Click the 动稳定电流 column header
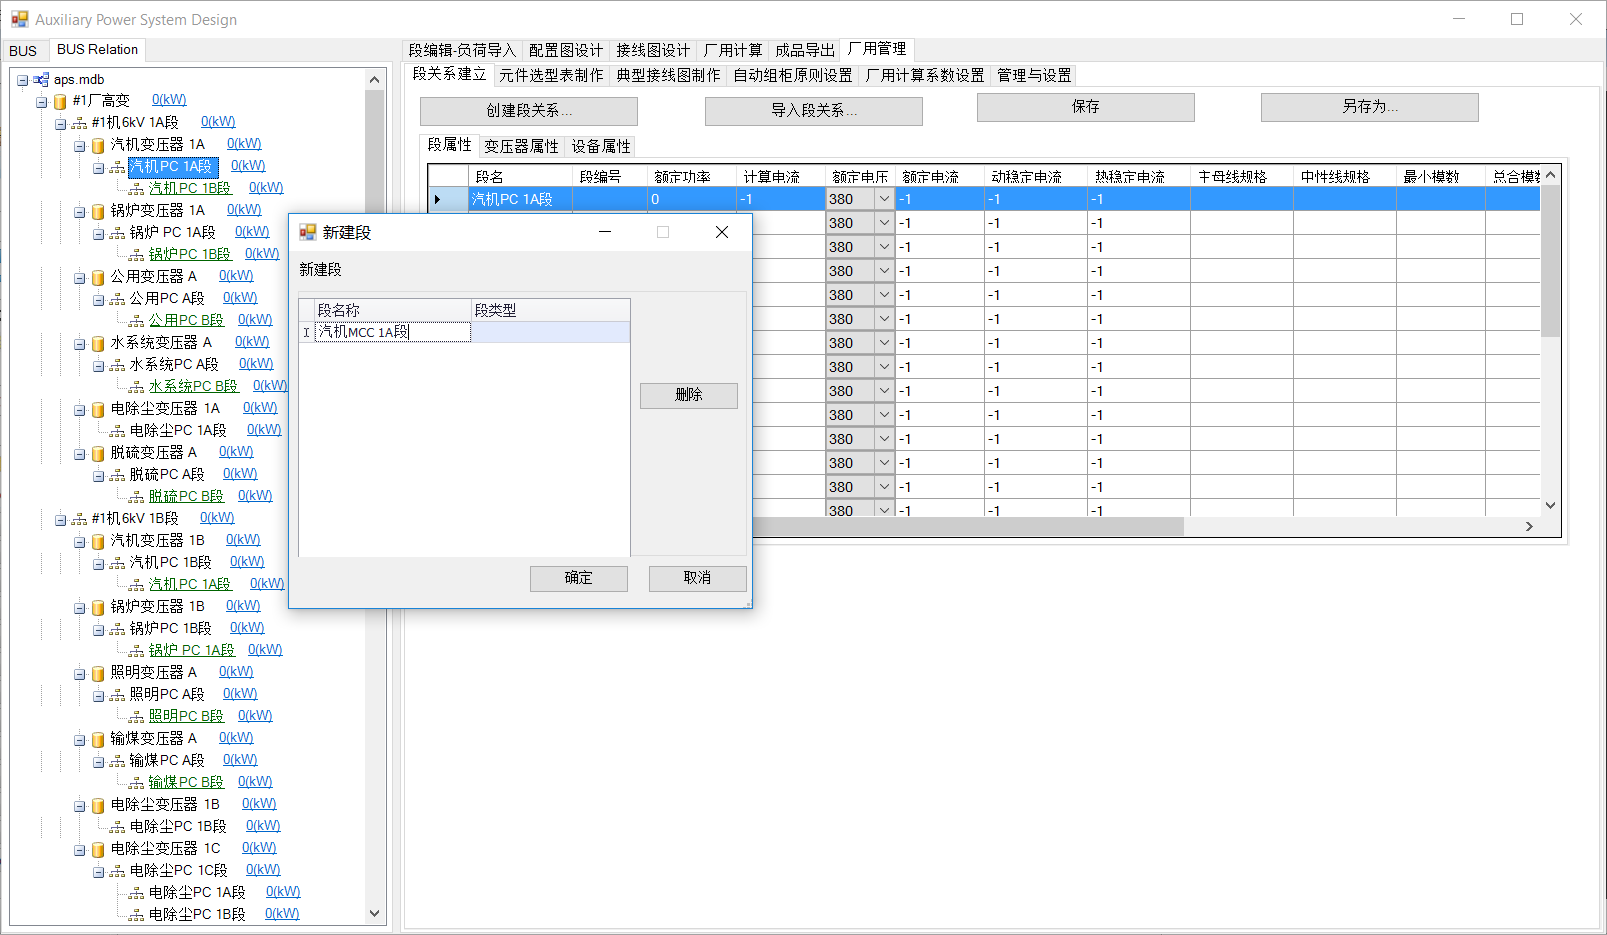 pyautogui.click(x=1036, y=177)
